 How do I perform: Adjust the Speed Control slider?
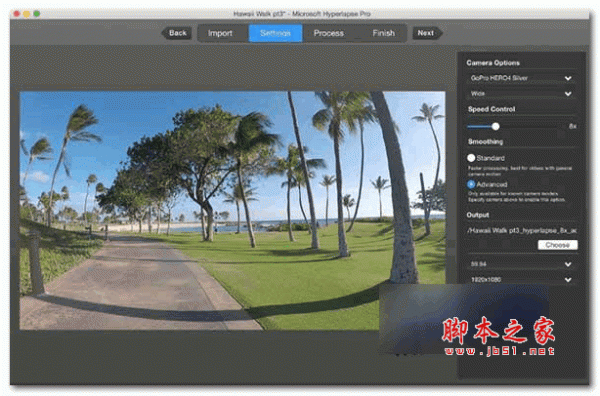[495, 126]
